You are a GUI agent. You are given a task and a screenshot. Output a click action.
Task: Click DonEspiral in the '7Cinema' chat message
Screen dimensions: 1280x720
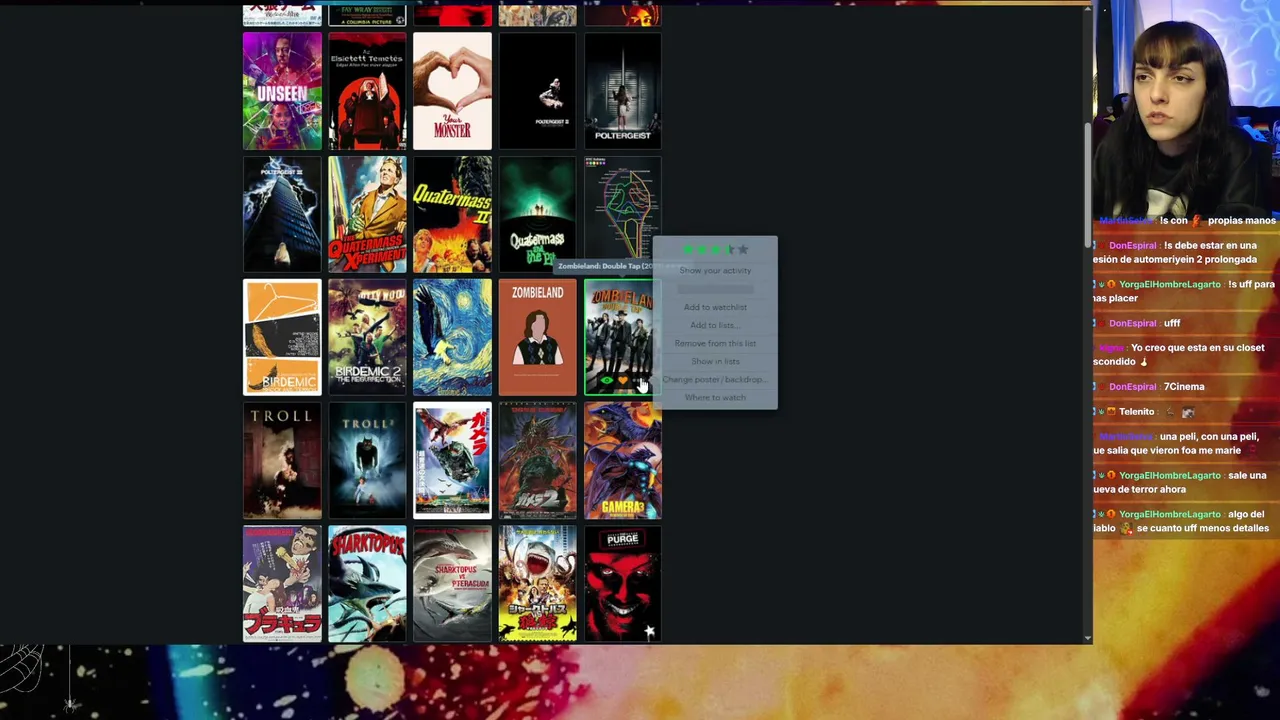tap(1133, 386)
